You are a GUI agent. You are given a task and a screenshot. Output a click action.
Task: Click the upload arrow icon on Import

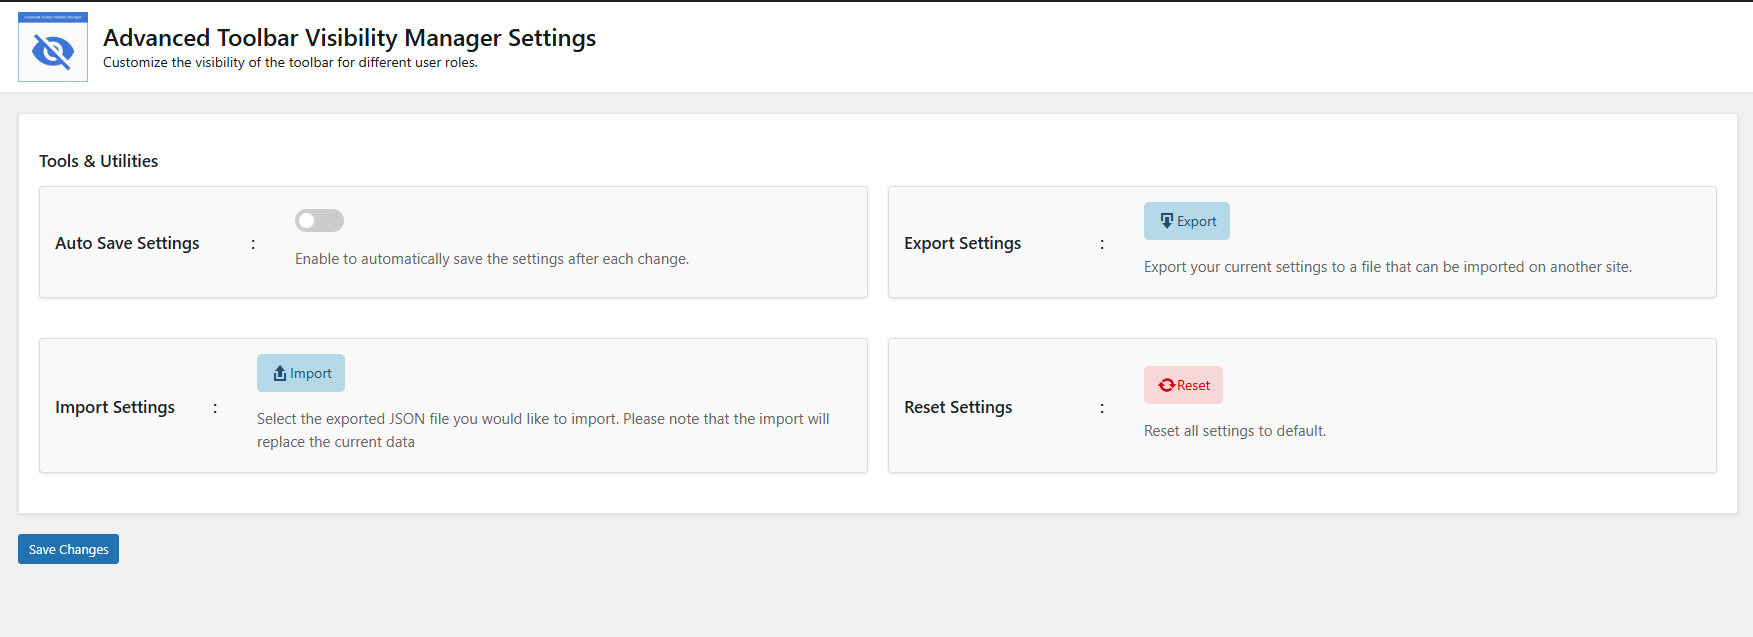[x=280, y=373]
